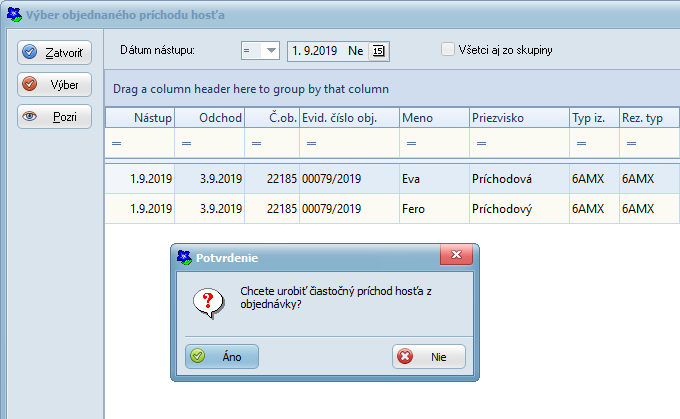Screen dimensions: 680x419
Task: Click the Priezvisko column header
Action: [516, 118]
